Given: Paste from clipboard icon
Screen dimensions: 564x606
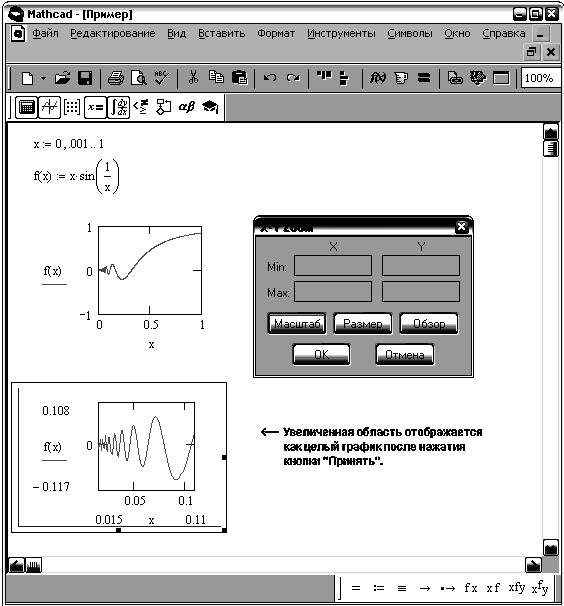Looking at the screenshot, I should click(x=240, y=78).
